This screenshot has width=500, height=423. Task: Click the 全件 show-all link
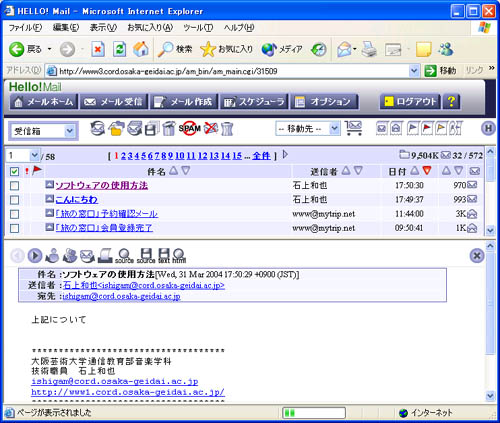[261, 156]
